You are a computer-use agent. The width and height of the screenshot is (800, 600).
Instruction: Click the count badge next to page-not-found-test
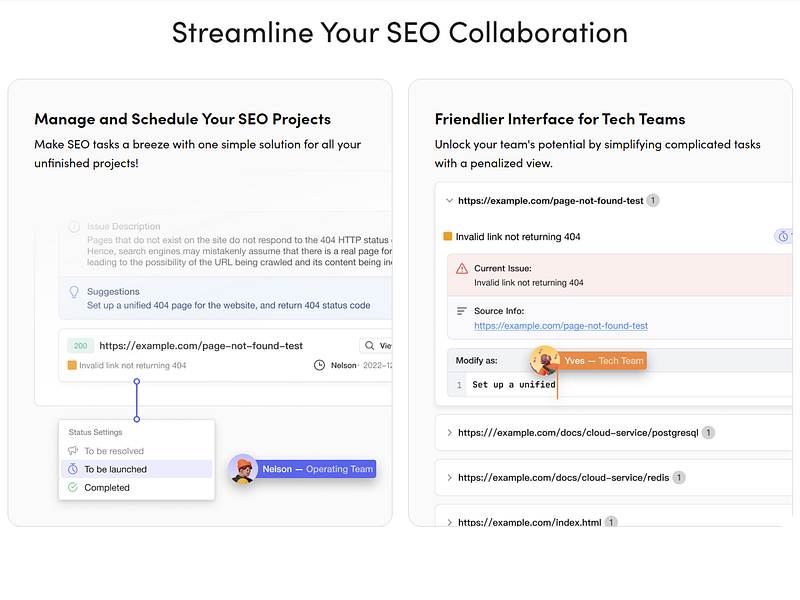653,201
